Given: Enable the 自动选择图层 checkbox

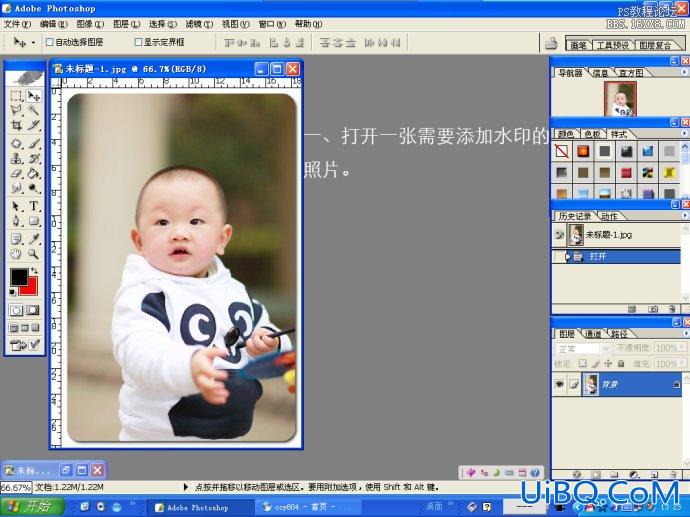Looking at the screenshot, I should [x=50, y=42].
